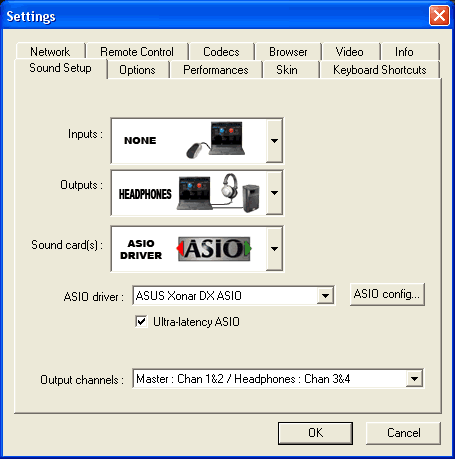Viewport: 455px width, 459px height.
Task: Click the Cancel button
Action: [x=403, y=433]
